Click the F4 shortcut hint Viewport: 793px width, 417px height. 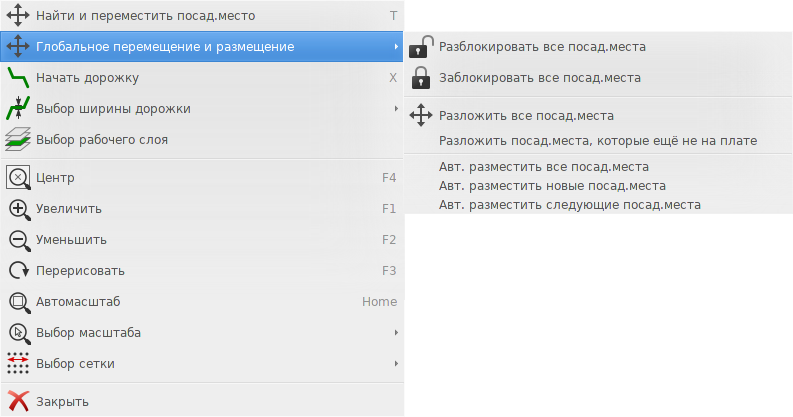pyautogui.click(x=389, y=177)
